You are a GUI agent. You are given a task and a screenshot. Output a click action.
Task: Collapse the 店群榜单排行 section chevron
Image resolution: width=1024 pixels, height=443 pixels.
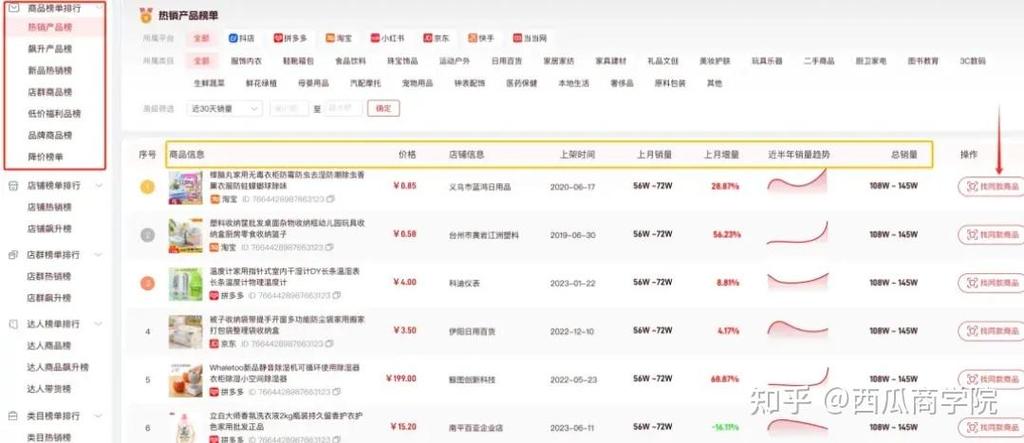(x=99, y=255)
